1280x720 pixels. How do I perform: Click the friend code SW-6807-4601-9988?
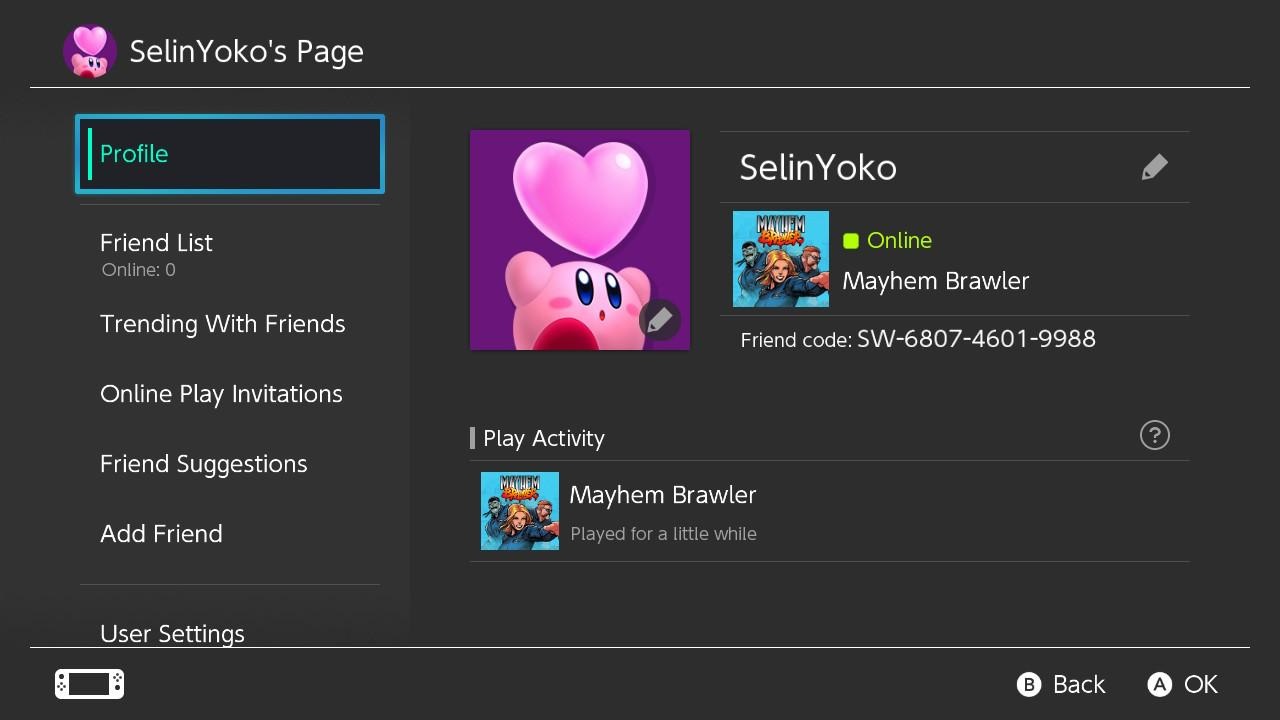click(x=976, y=339)
